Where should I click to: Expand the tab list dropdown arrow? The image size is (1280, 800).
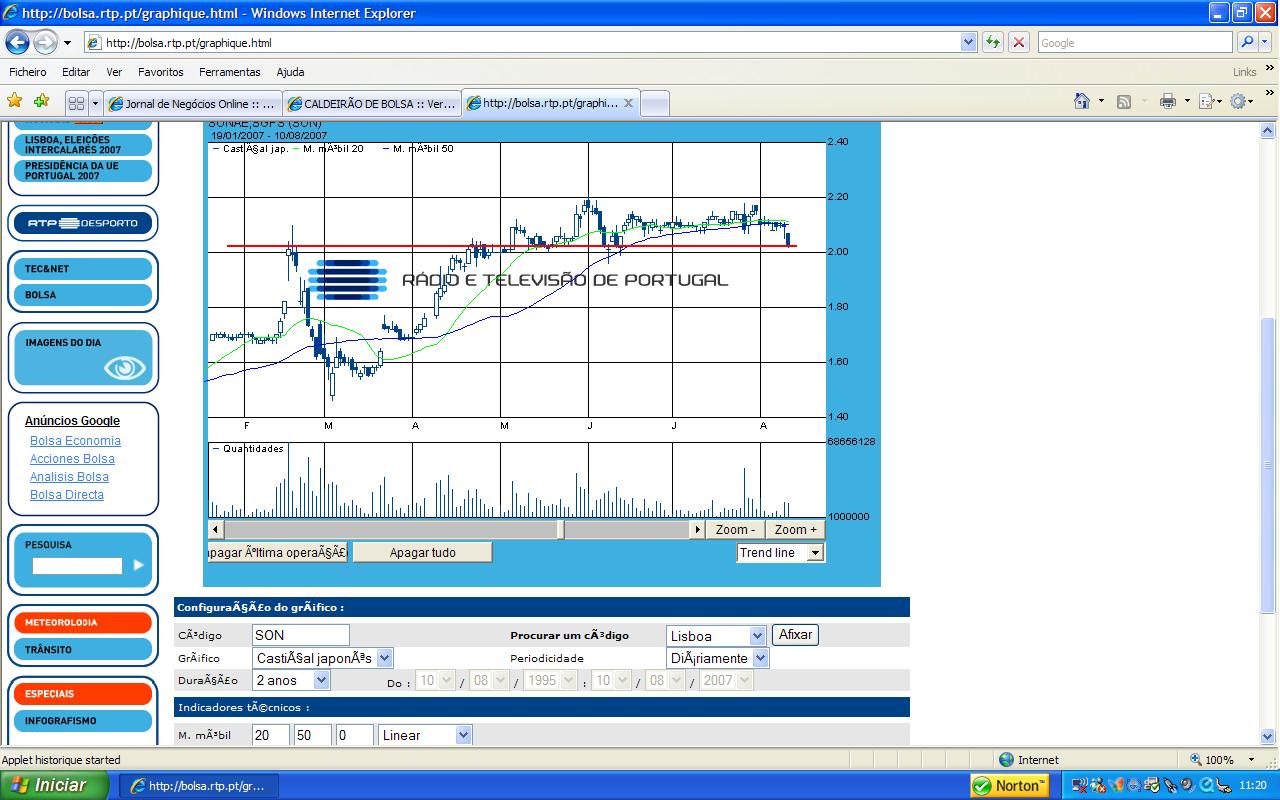(95, 103)
